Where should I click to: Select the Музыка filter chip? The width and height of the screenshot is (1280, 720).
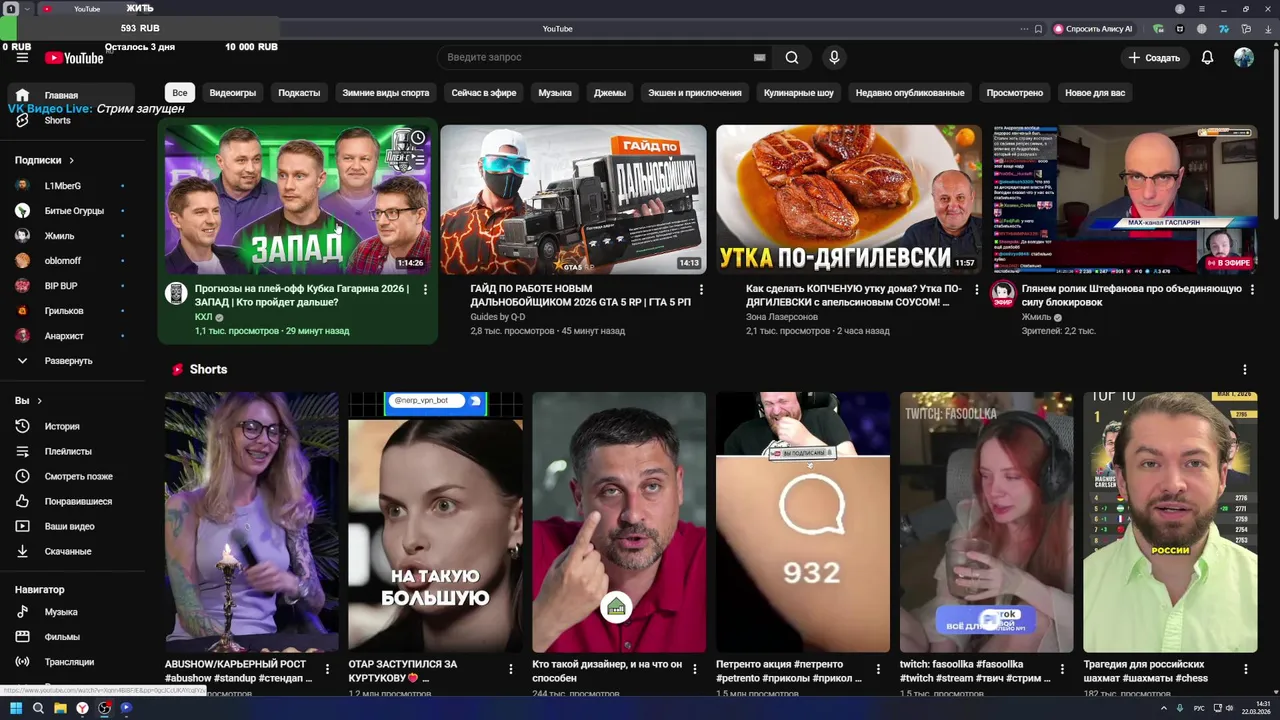coord(555,93)
